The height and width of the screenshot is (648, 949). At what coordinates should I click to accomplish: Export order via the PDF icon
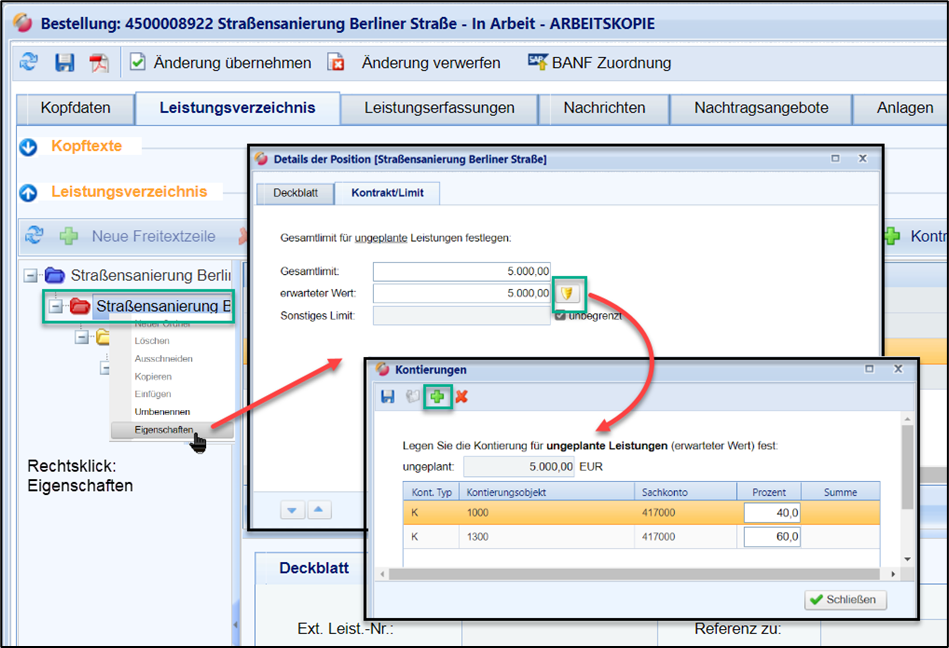point(99,63)
